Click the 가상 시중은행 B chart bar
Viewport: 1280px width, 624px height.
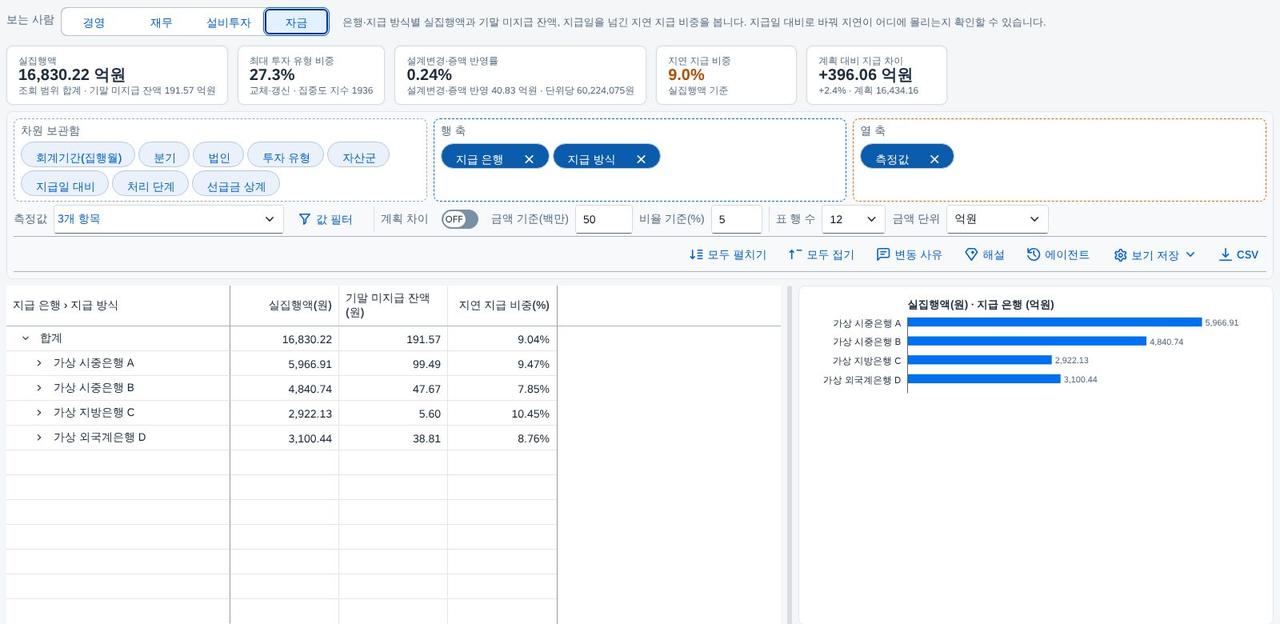coord(1026,341)
